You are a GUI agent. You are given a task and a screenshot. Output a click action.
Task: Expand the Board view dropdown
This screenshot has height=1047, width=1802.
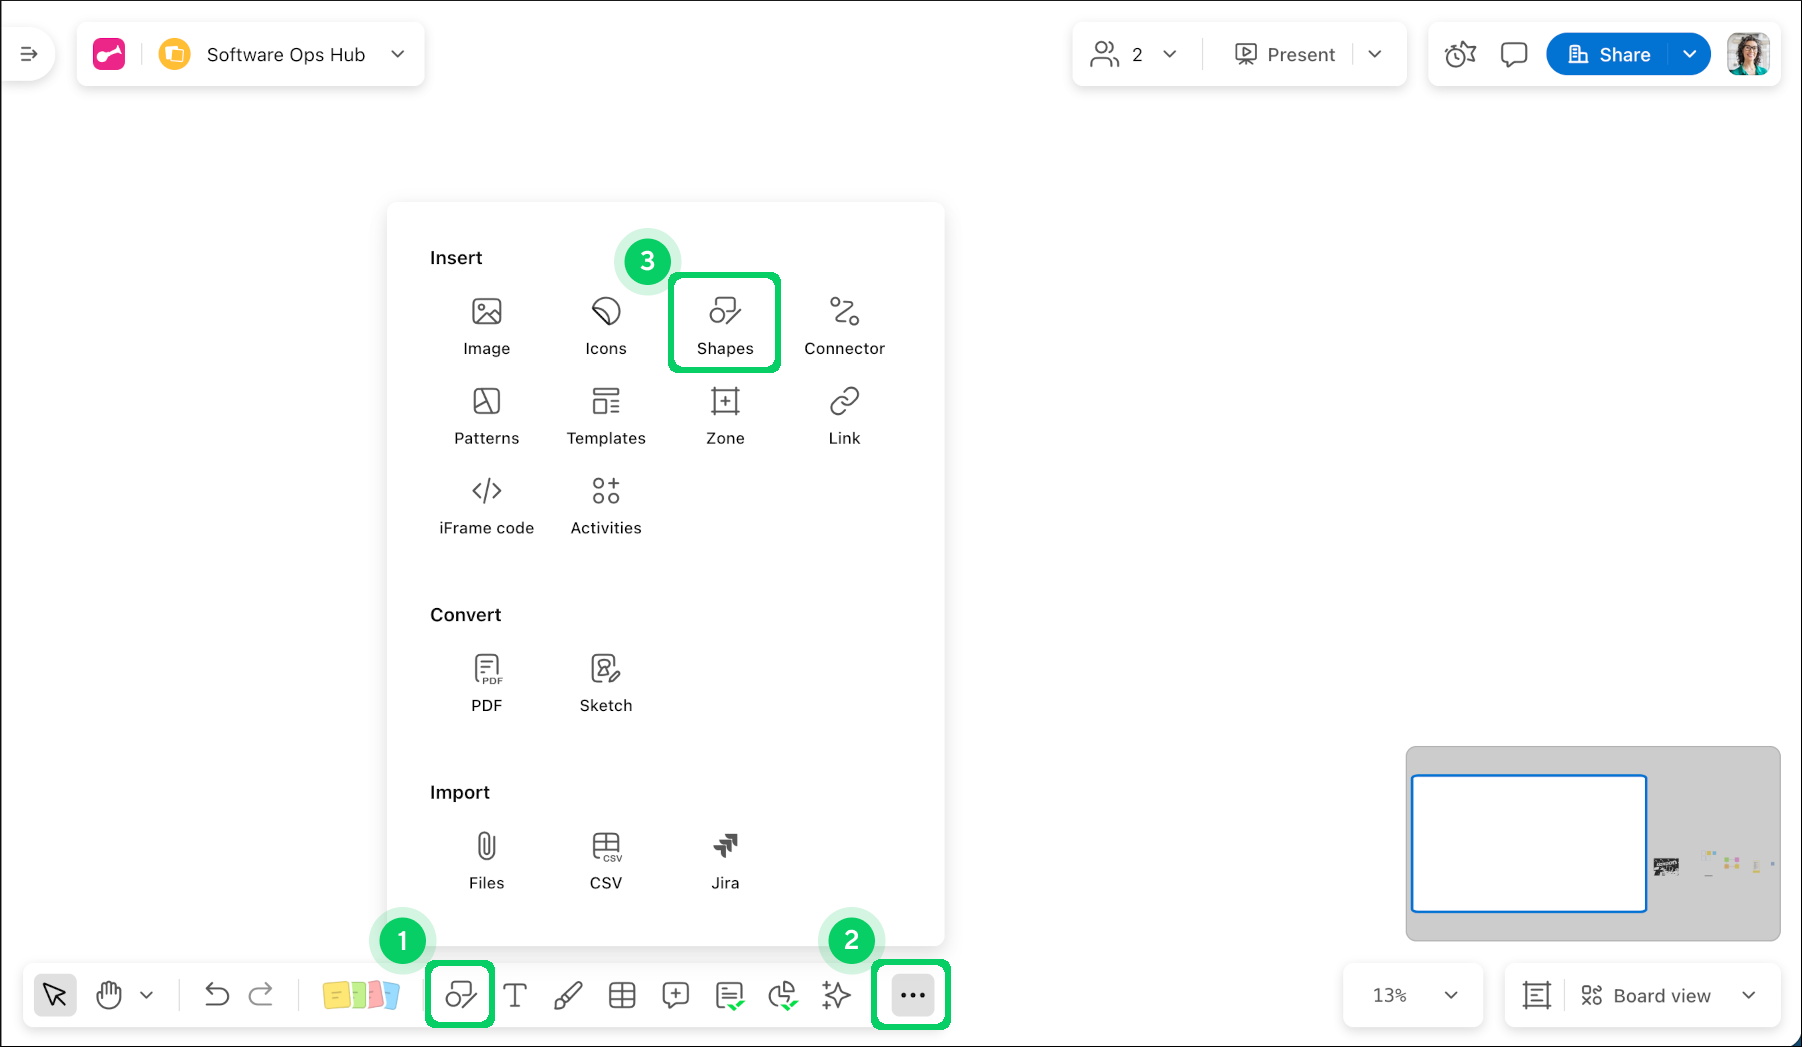point(1748,995)
